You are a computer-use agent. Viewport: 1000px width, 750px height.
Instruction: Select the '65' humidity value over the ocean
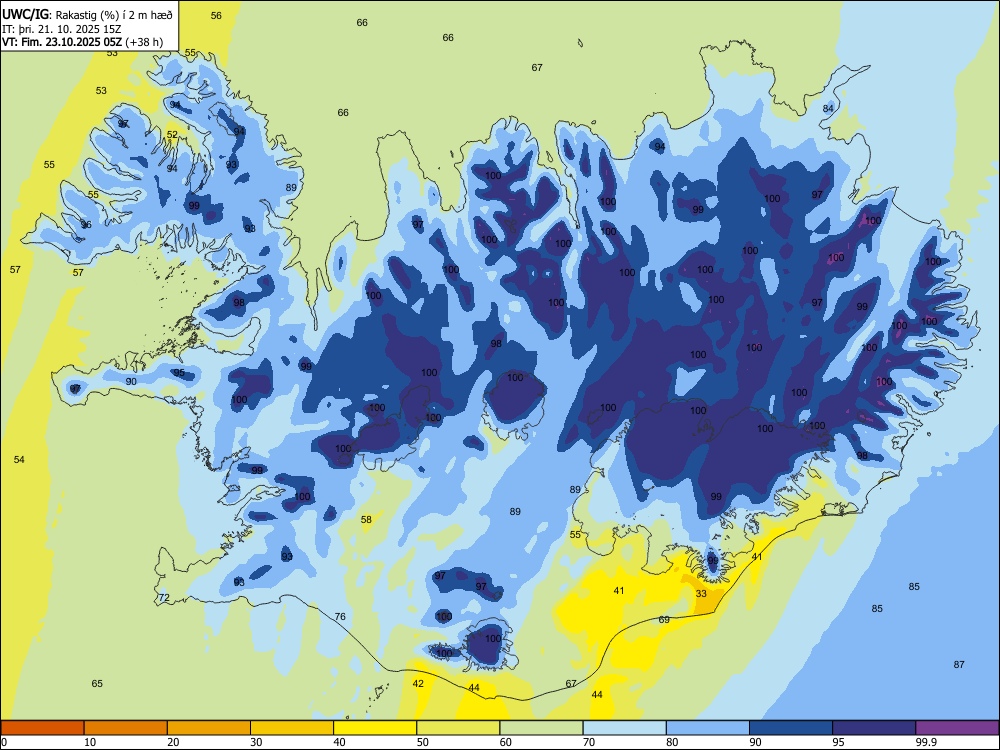97,684
